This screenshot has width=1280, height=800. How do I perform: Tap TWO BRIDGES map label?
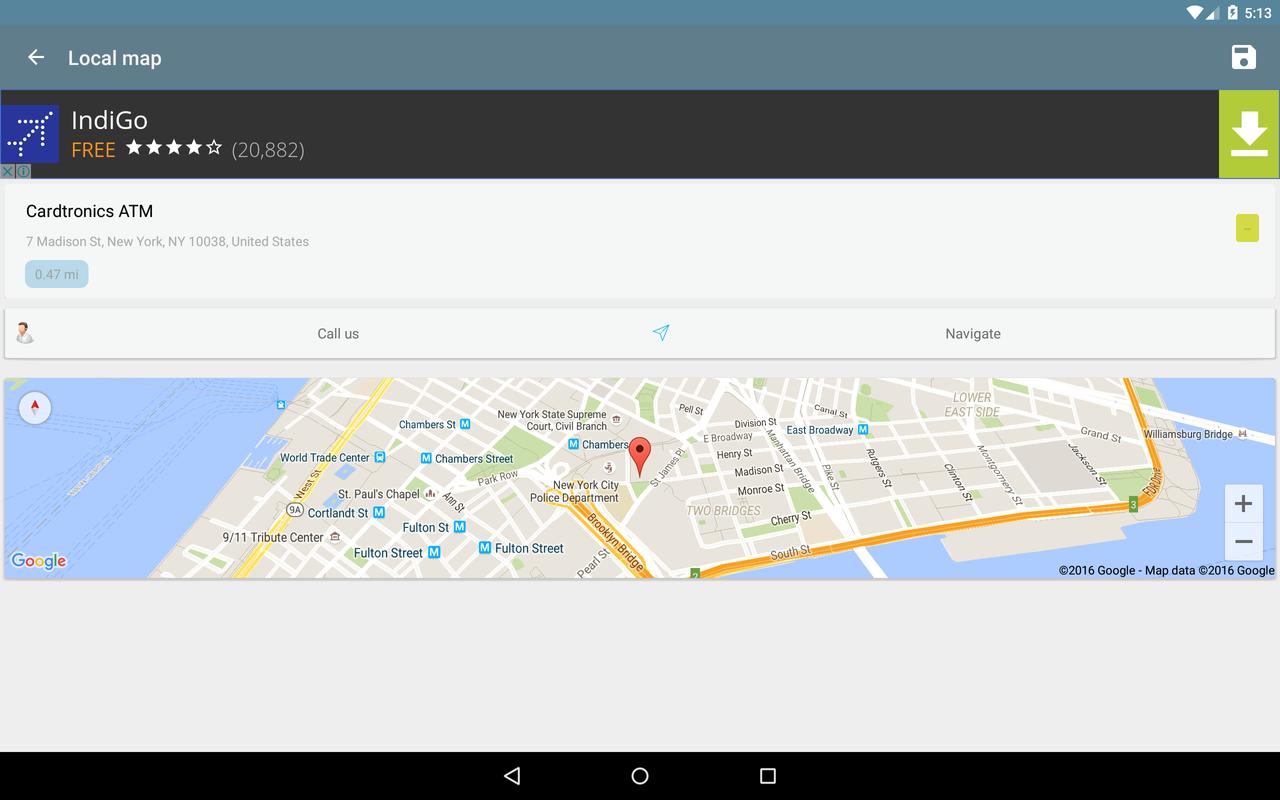tap(723, 510)
